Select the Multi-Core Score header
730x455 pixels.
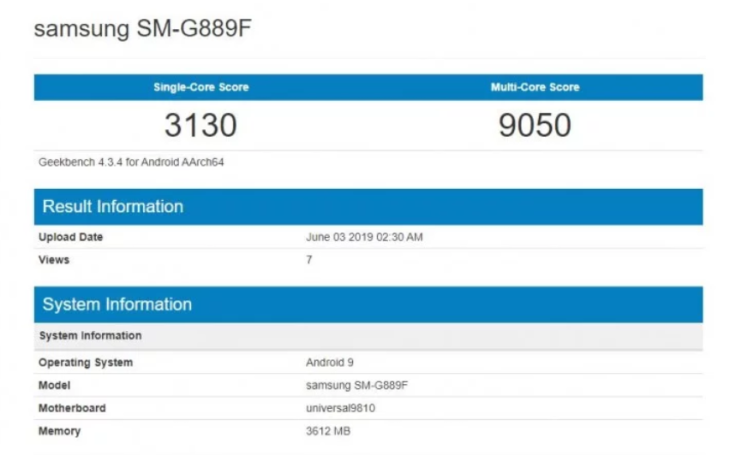click(x=535, y=87)
